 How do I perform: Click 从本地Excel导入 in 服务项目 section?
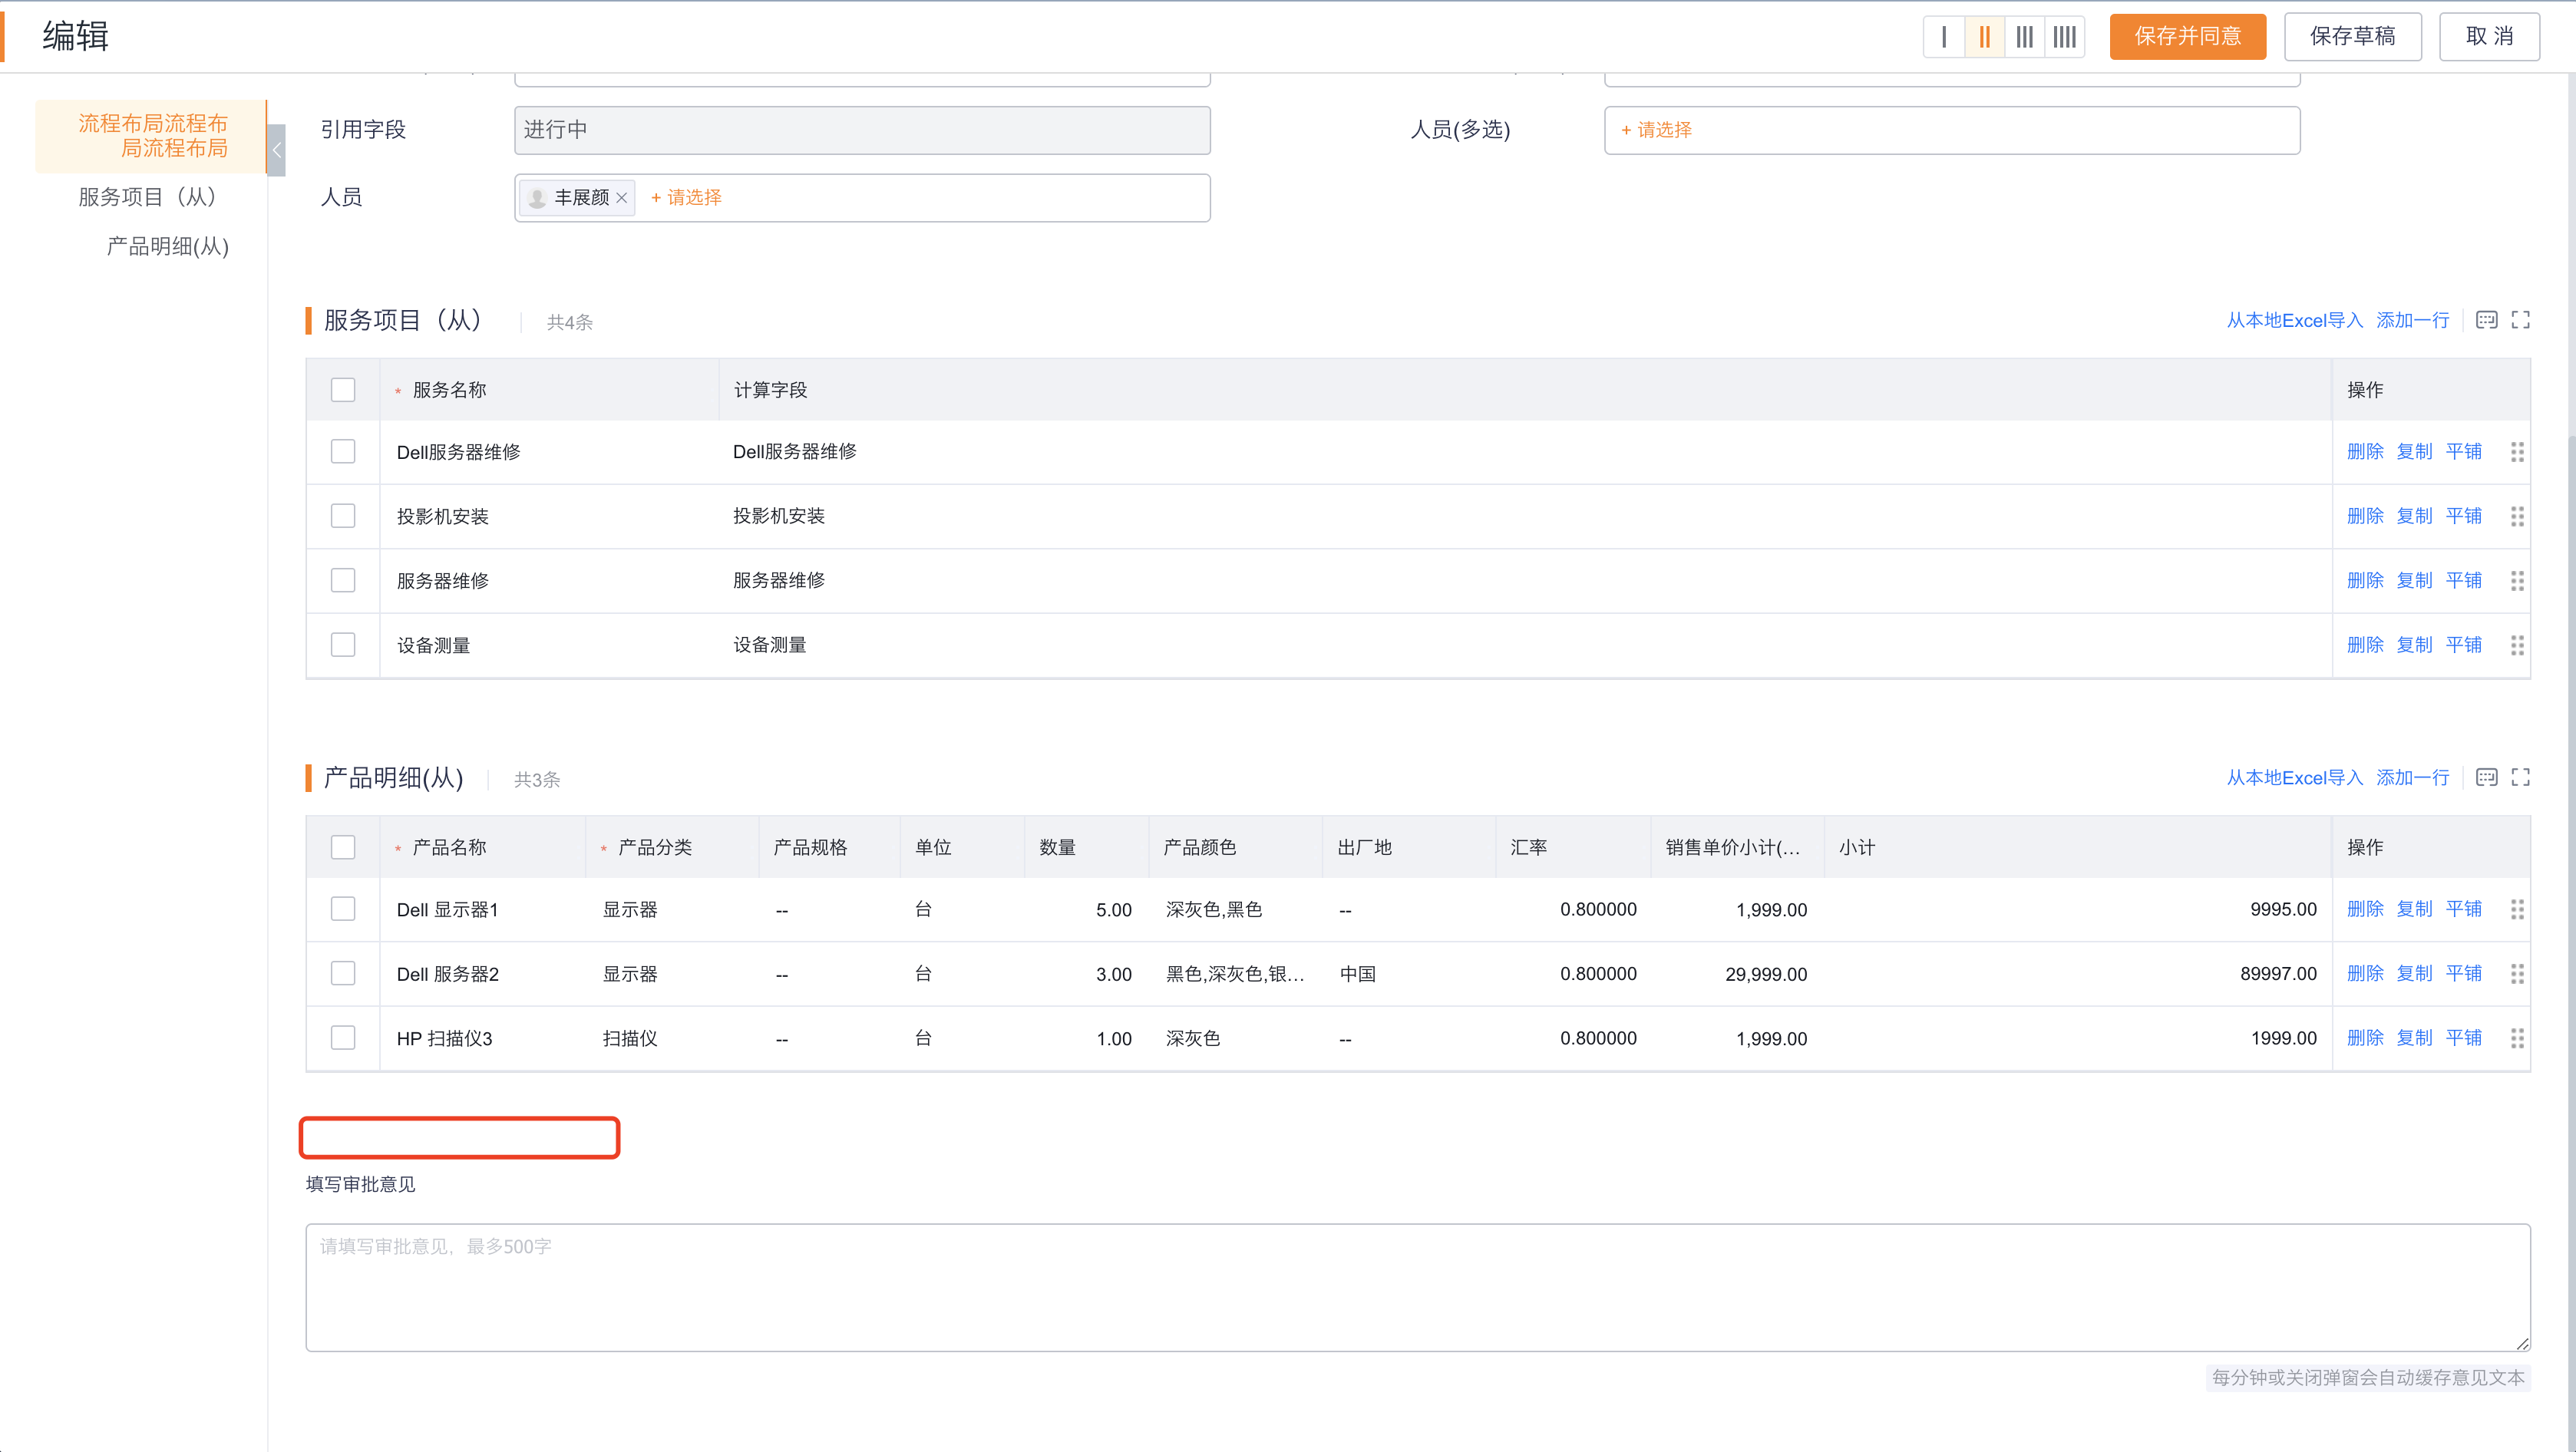(x=2294, y=320)
